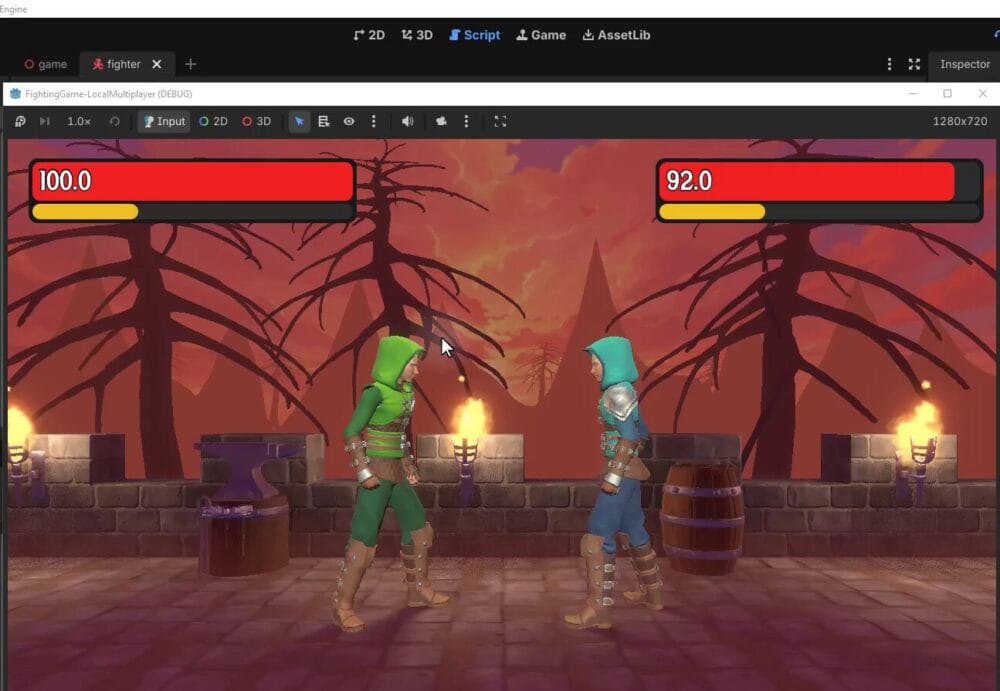Reset the game speed
Image resolution: width=1000 pixels, height=691 pixels.
114,121
